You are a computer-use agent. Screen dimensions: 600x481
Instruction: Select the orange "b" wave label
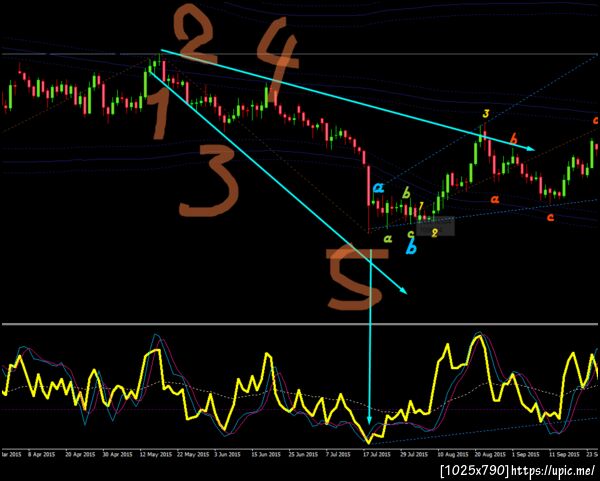pos(516,138)
